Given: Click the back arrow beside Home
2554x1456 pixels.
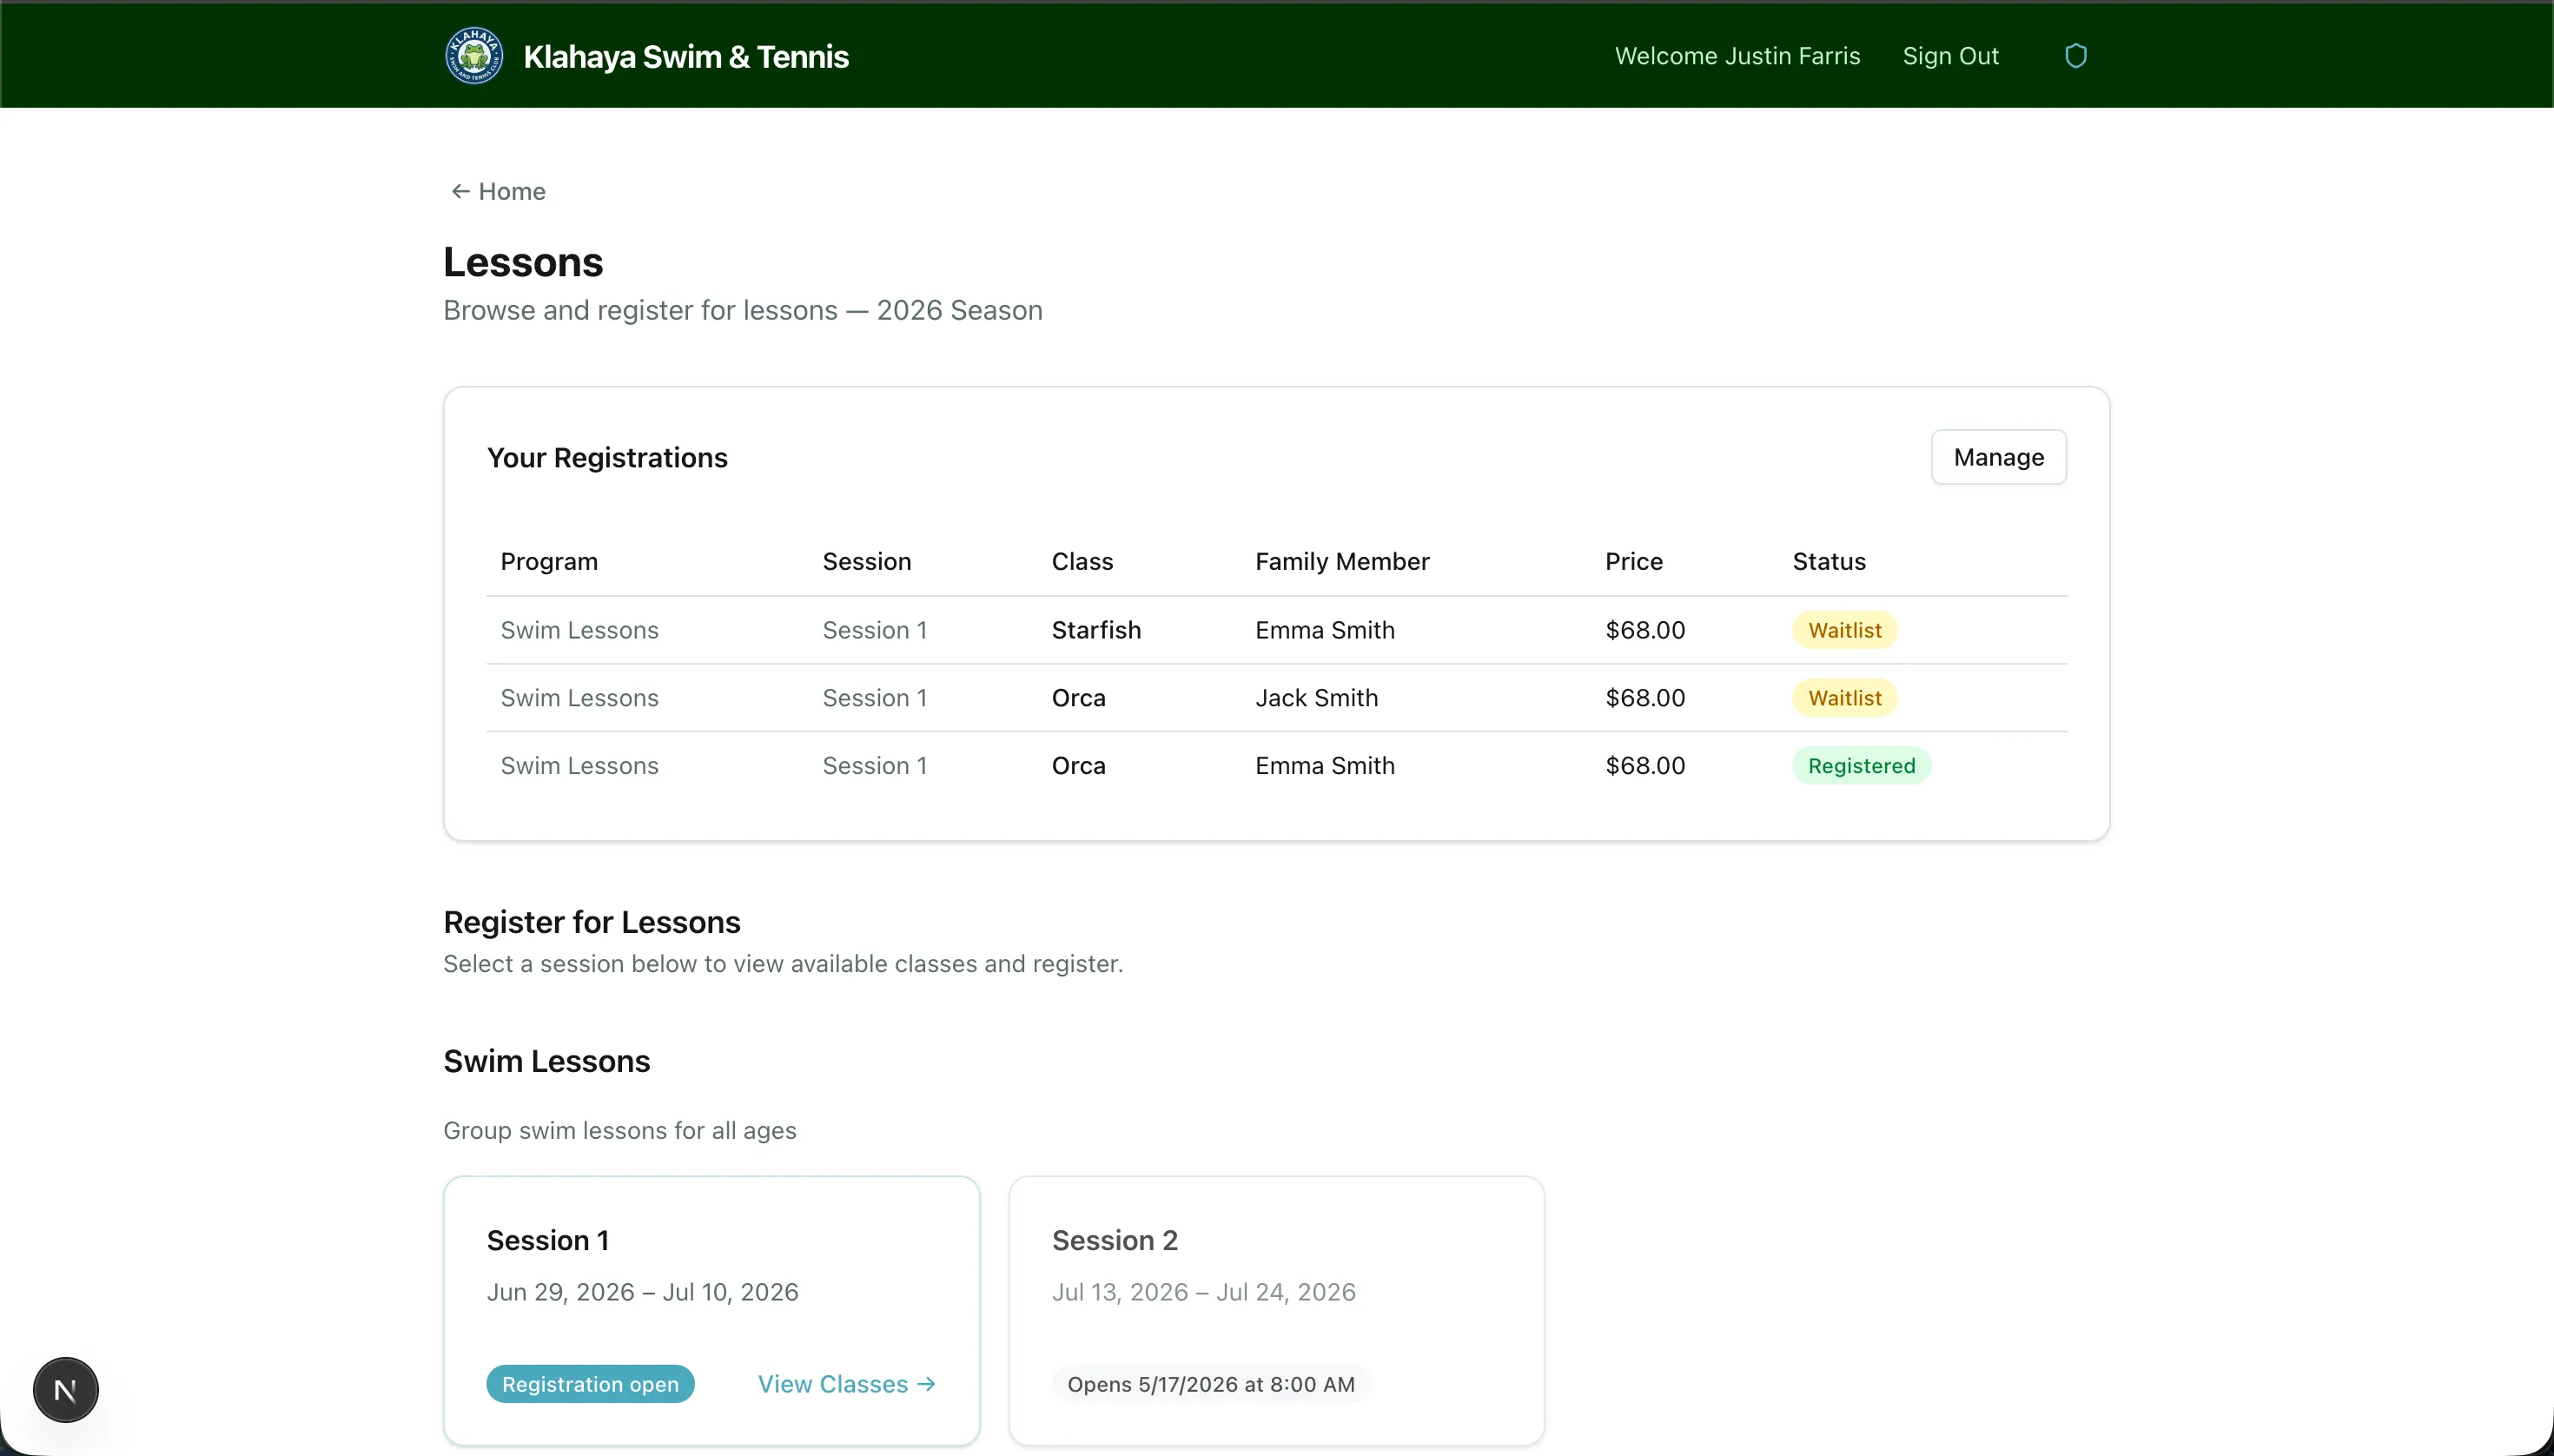Looking at the screenshot, I should pos(460,191).
